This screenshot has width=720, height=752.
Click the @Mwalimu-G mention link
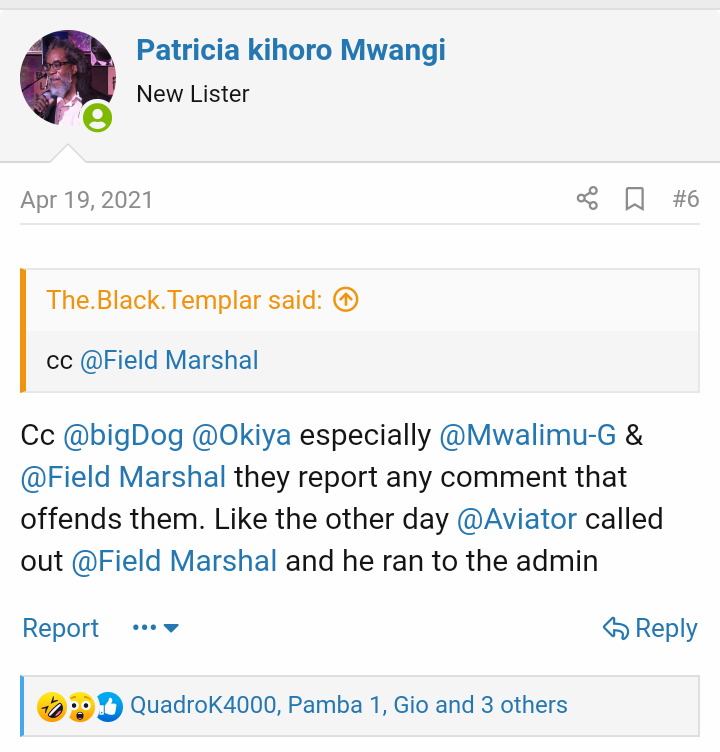tap(528, 436)
